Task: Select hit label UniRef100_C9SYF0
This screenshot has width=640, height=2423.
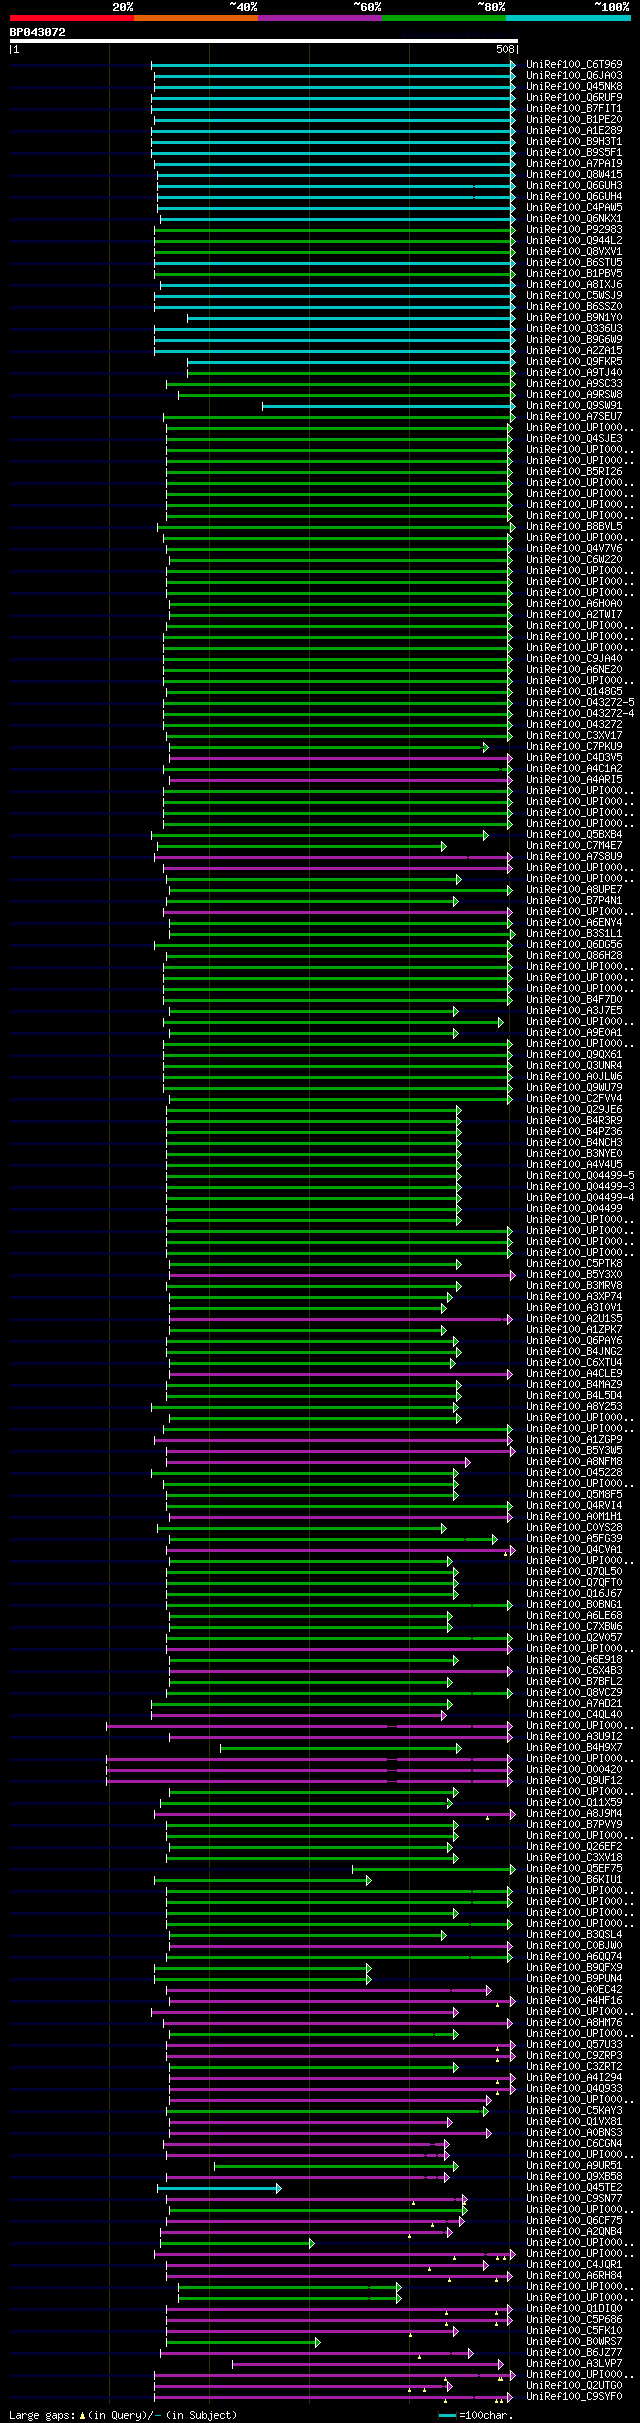Action: 574,2397
